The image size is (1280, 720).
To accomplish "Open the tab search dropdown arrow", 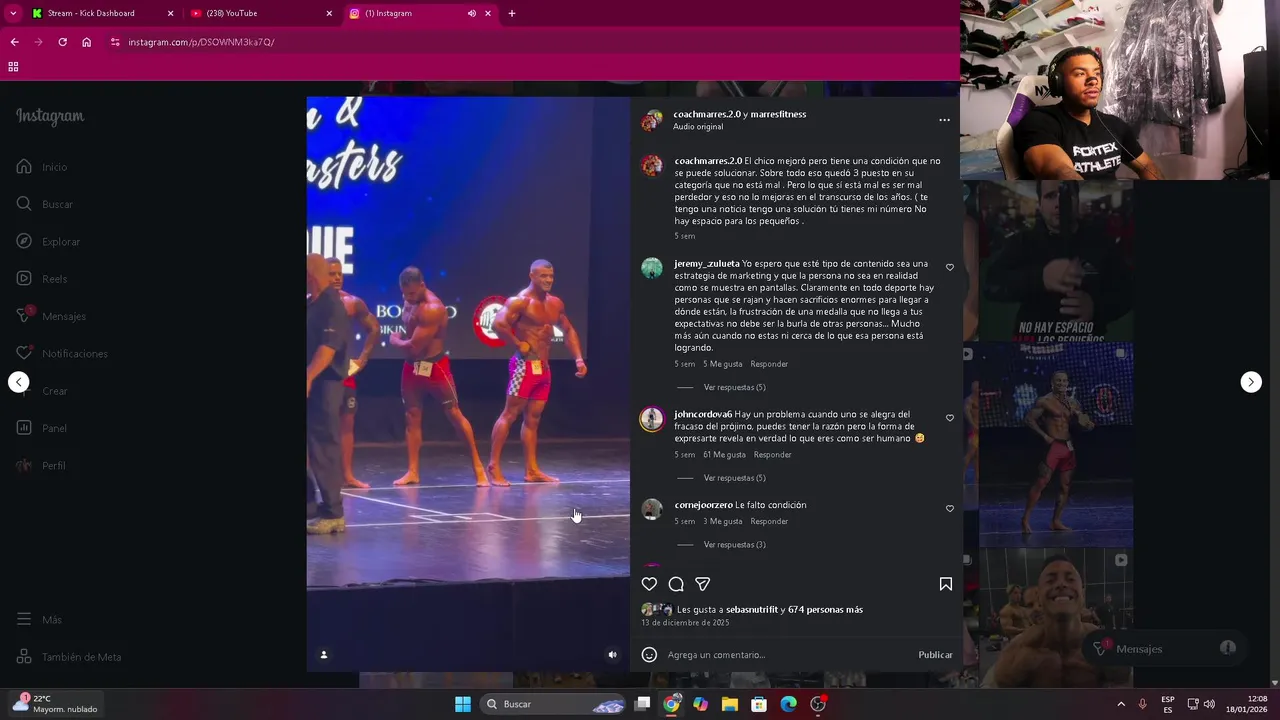I will [x=13, y=13].
